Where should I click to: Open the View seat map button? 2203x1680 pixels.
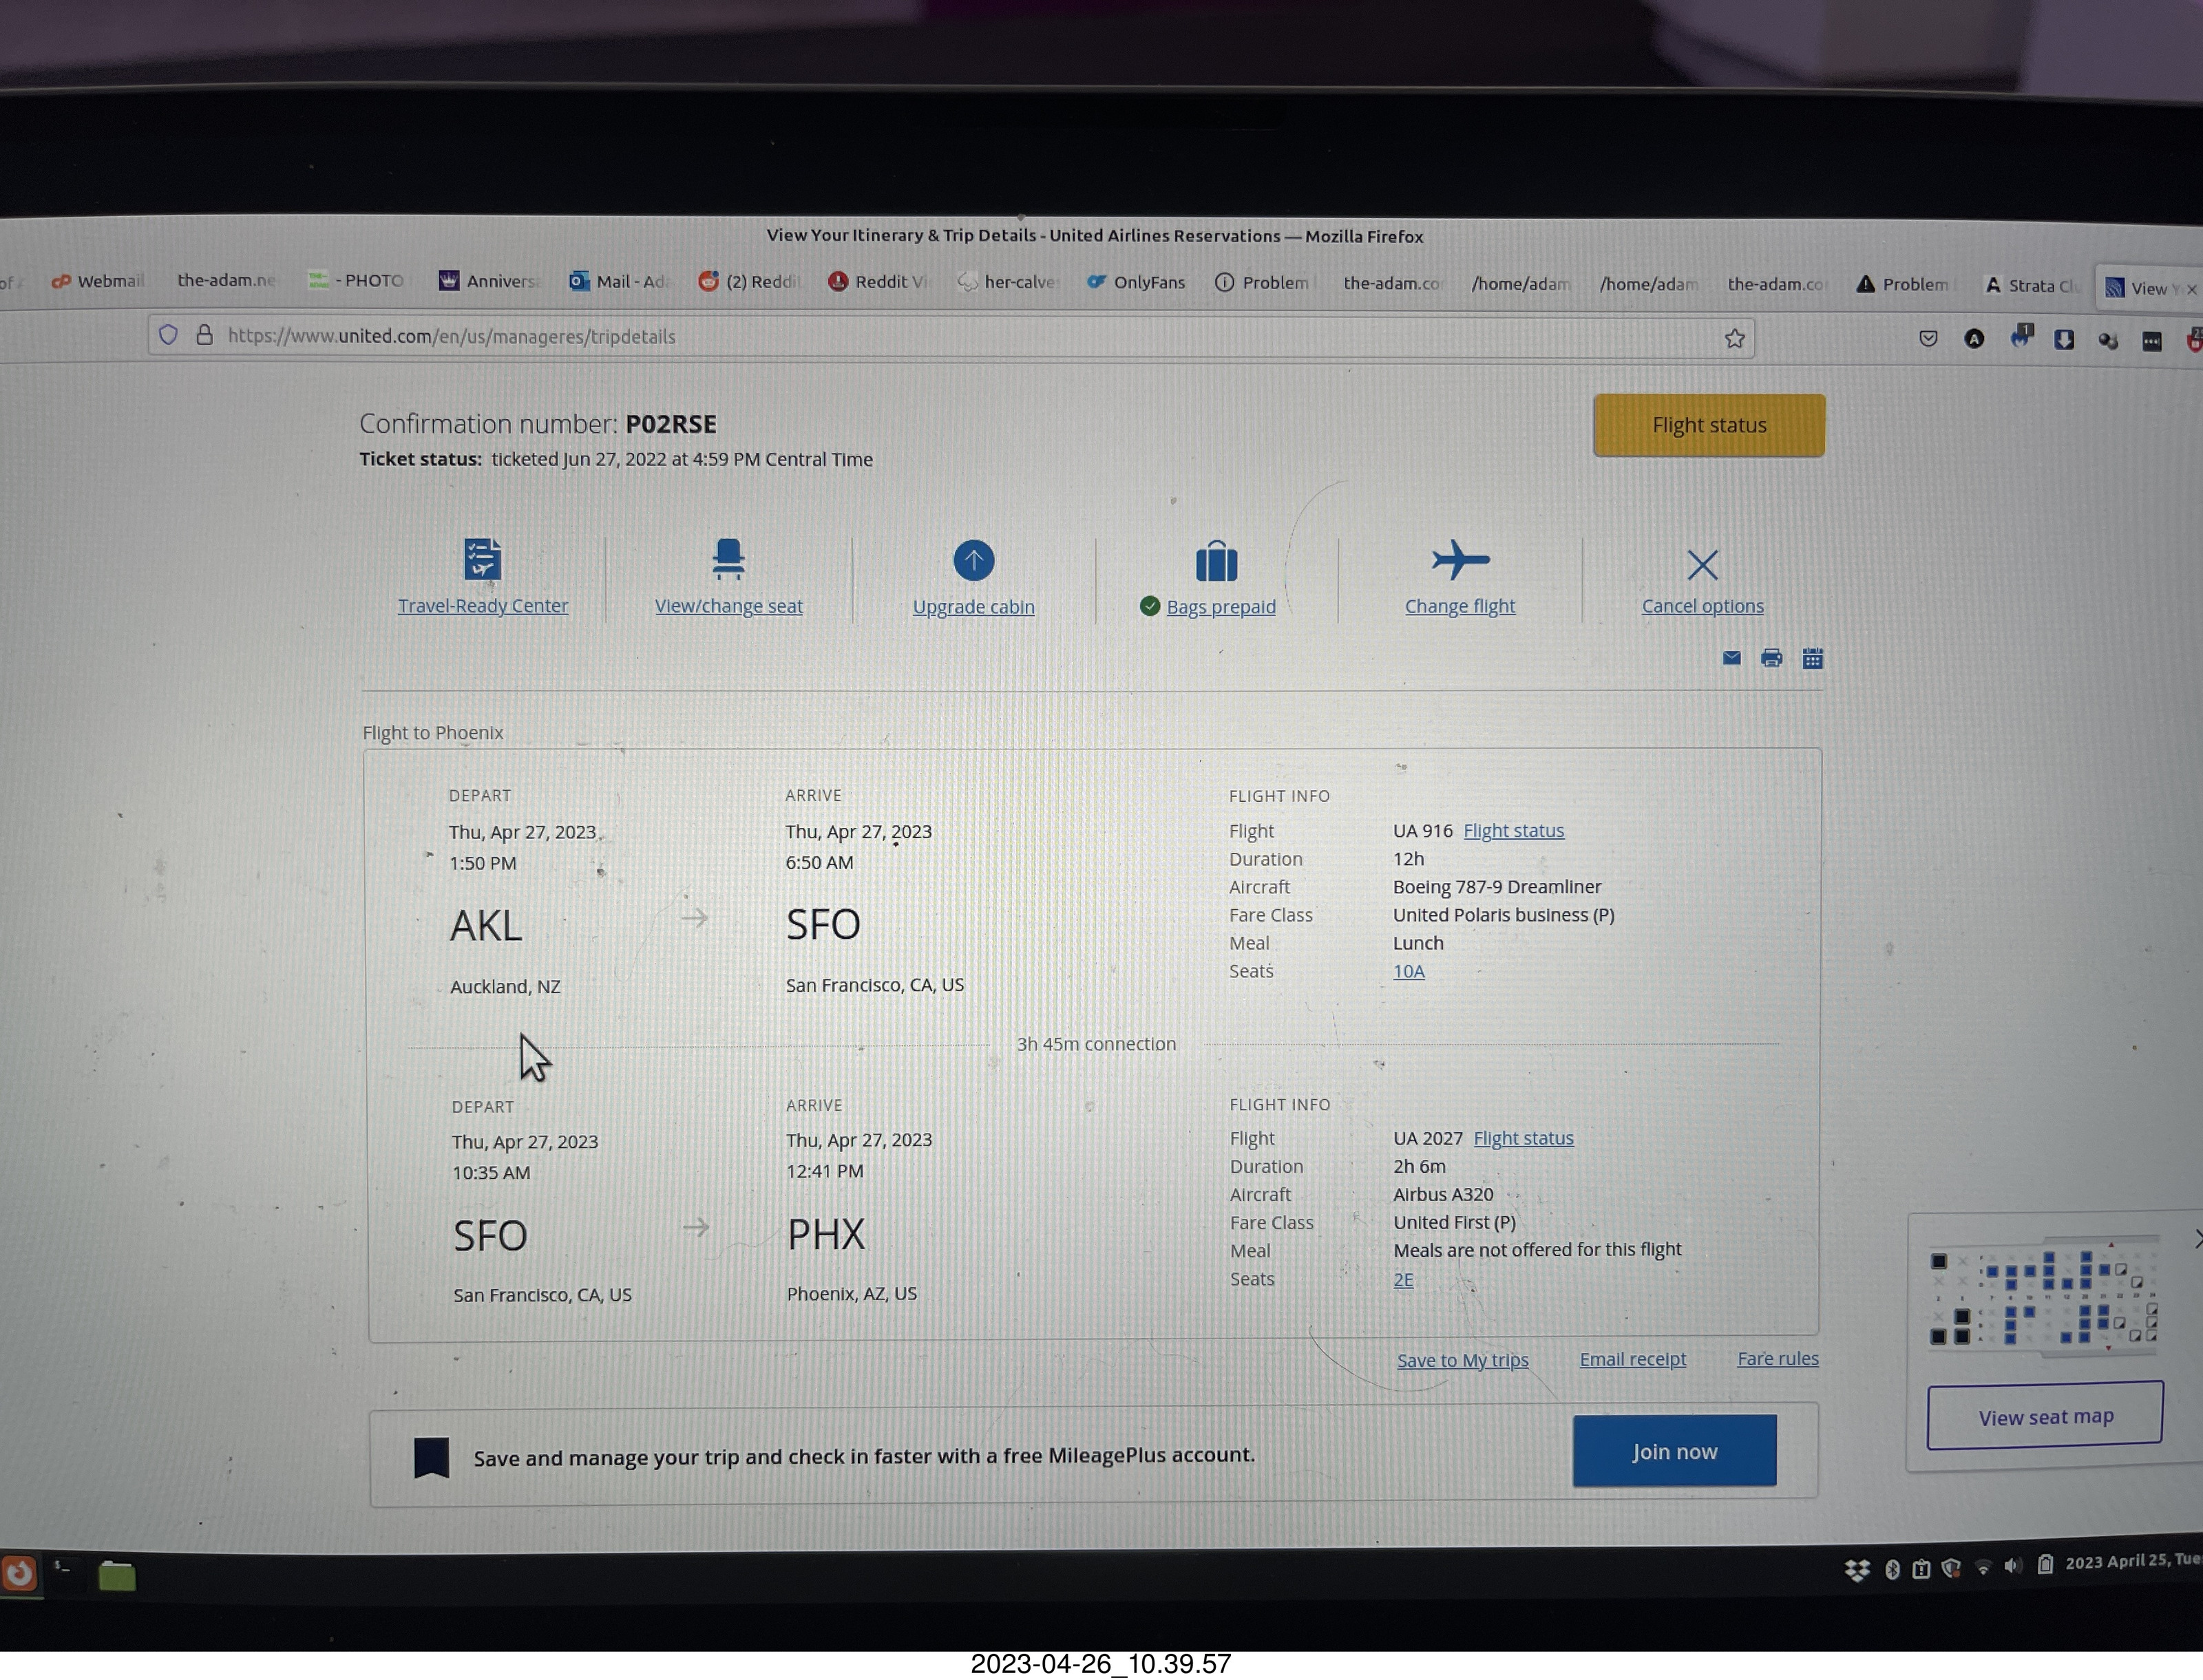(x=2045, y=1416)
